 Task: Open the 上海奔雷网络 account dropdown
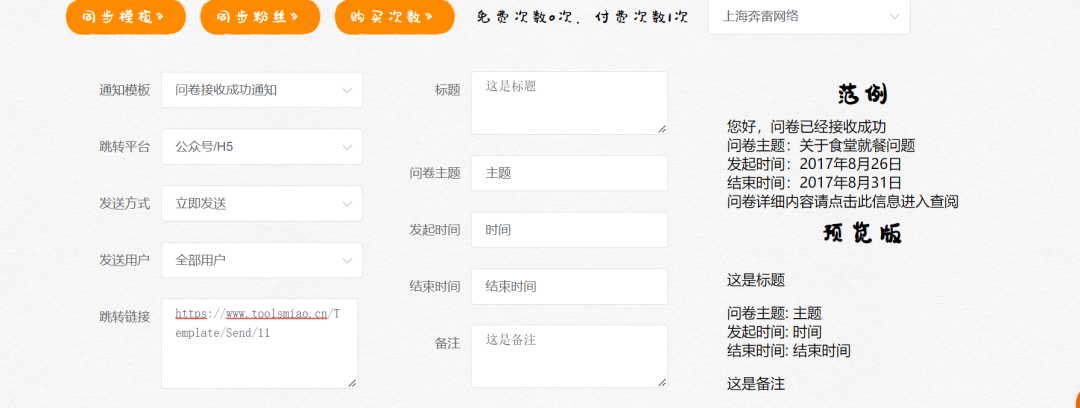[809, 17]
